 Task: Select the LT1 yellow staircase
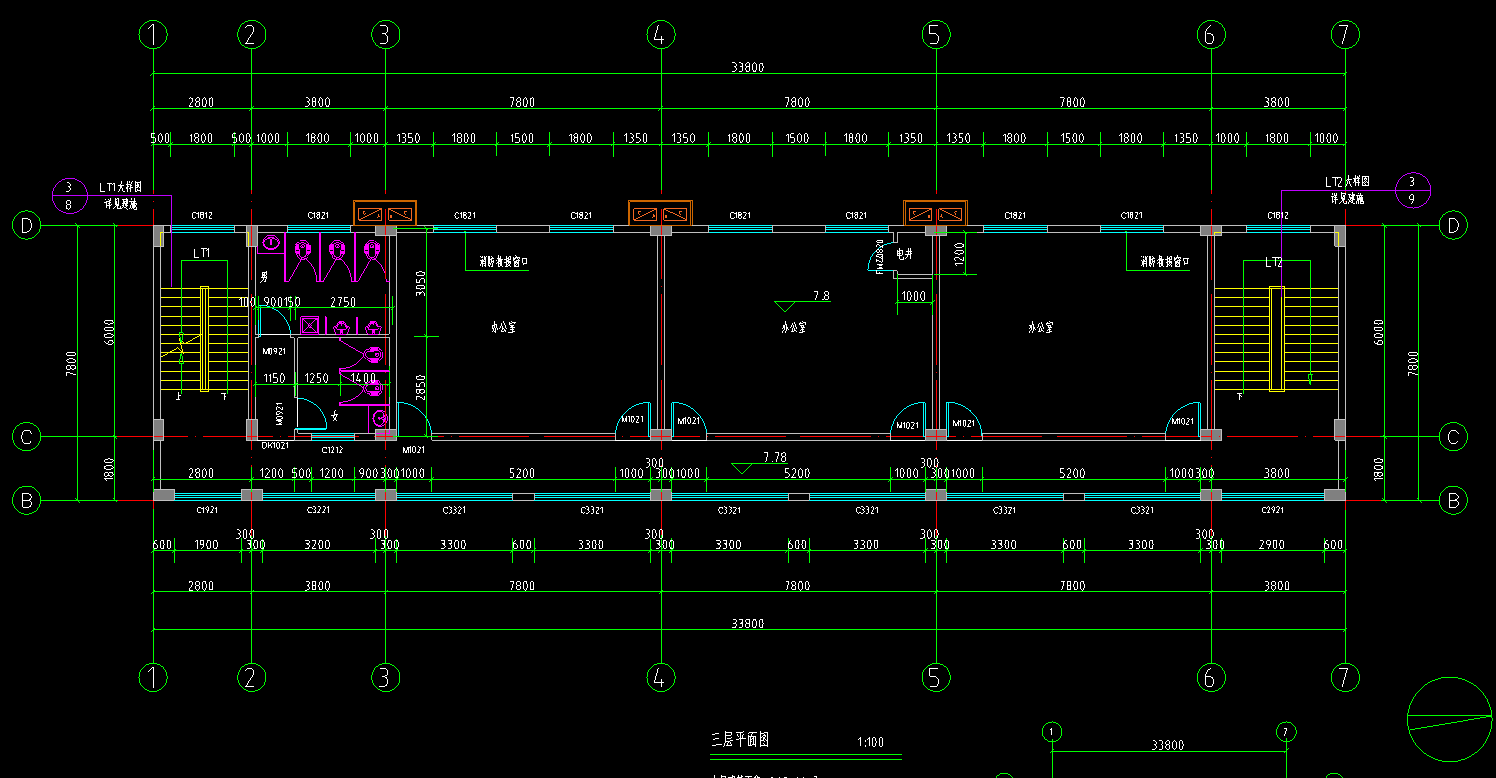tap(204, 339)
